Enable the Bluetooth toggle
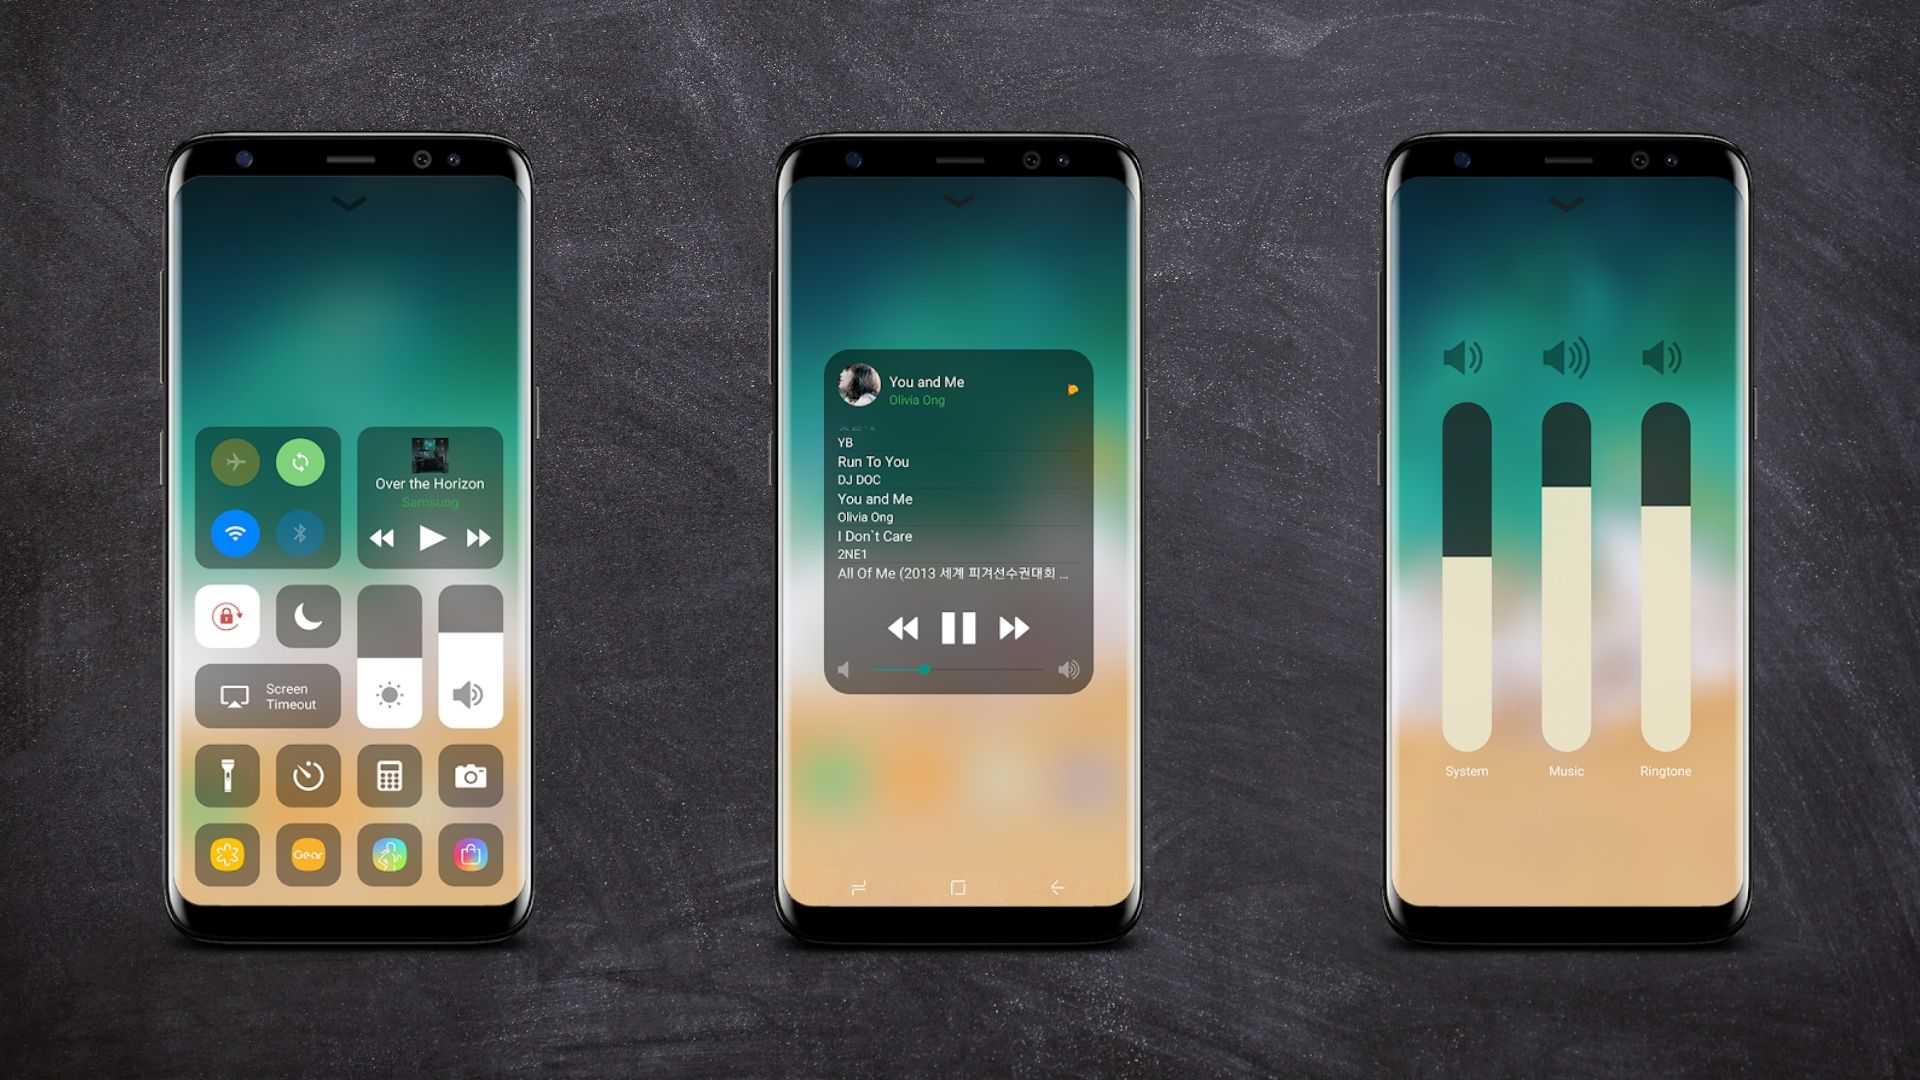 coord(305,531)
